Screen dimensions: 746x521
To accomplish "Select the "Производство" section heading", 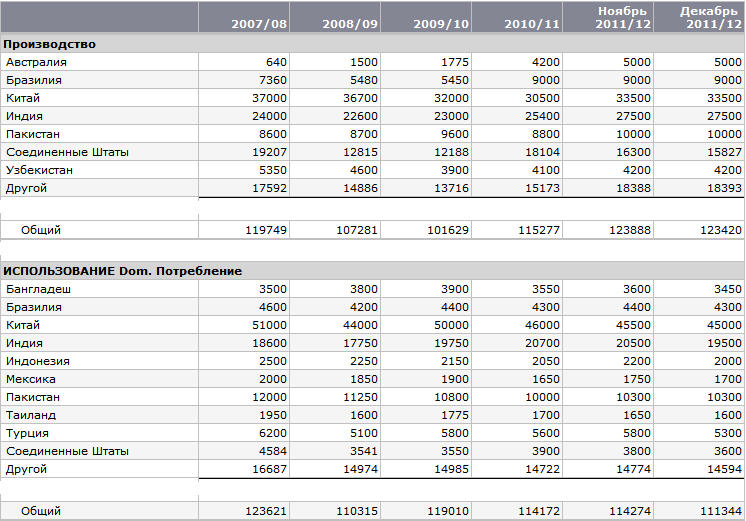I will coord(49,44).
